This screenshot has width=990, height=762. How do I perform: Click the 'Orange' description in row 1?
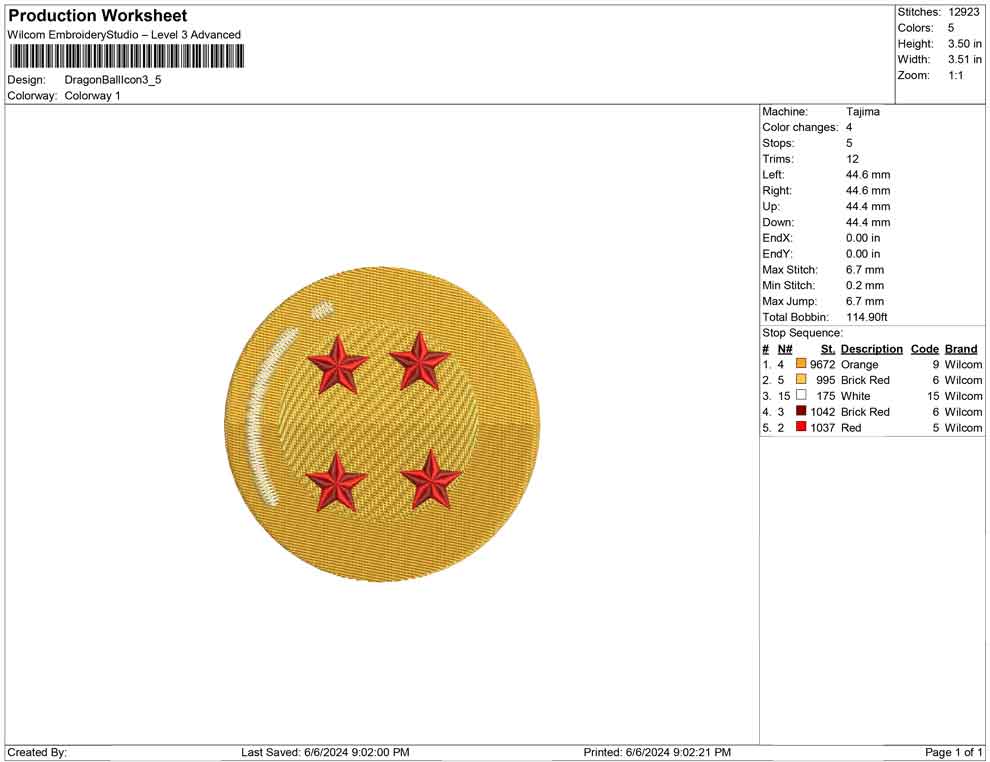click(x=859, y=364)
